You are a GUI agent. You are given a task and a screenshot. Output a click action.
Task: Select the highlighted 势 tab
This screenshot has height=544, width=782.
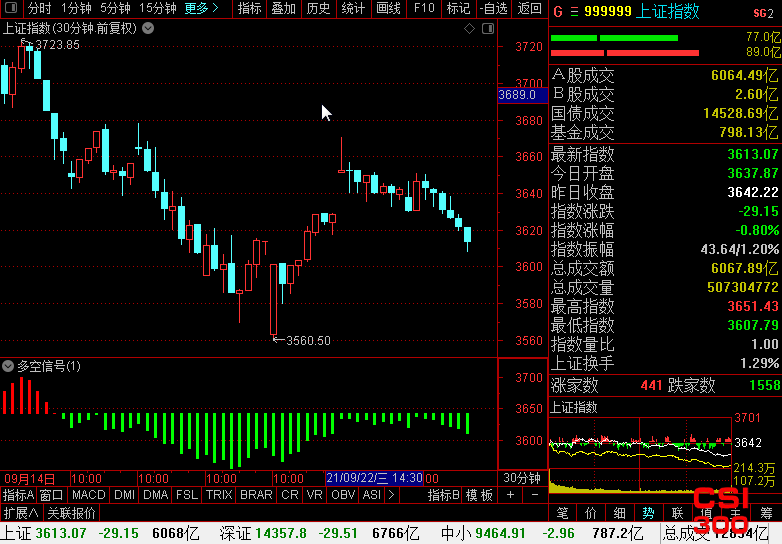tap(648, 513)
